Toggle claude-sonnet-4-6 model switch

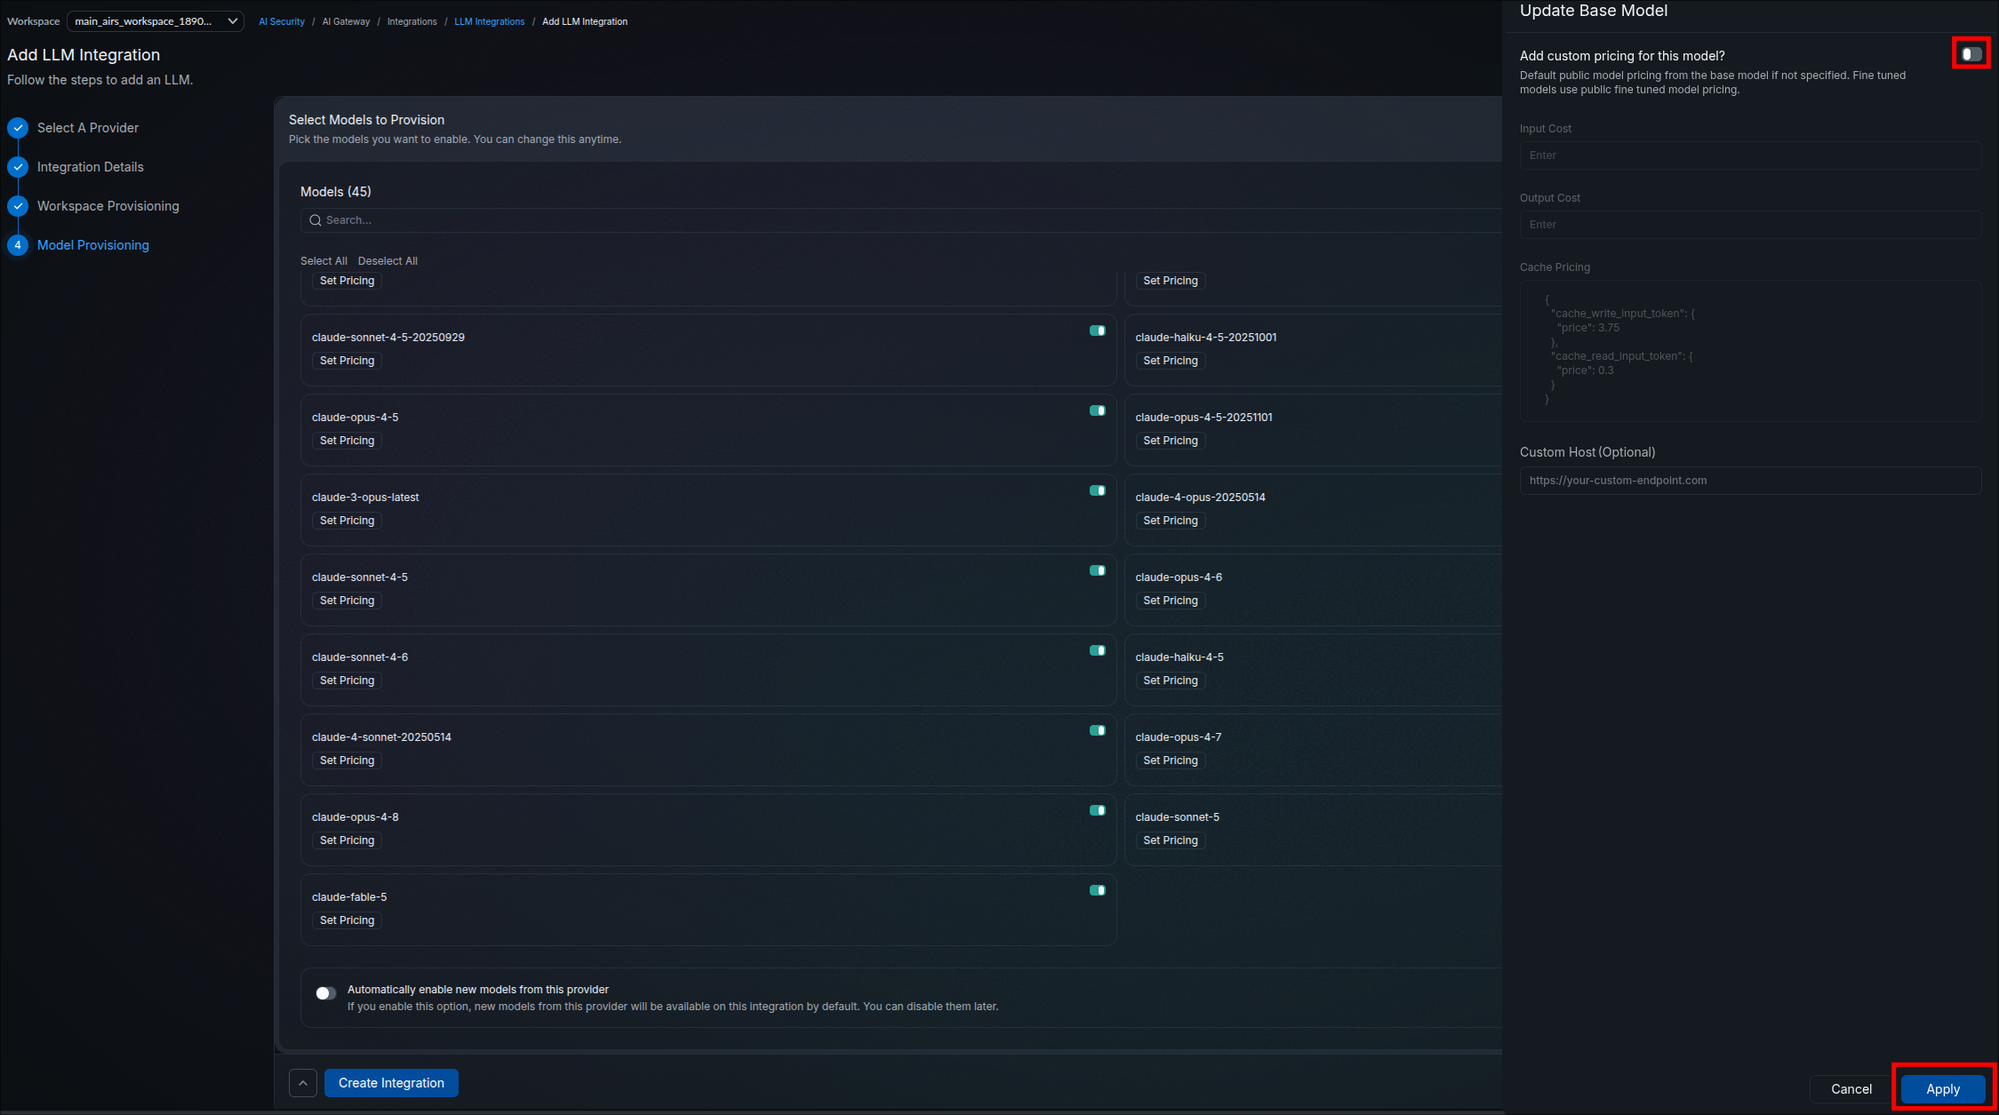point(1097,651)
